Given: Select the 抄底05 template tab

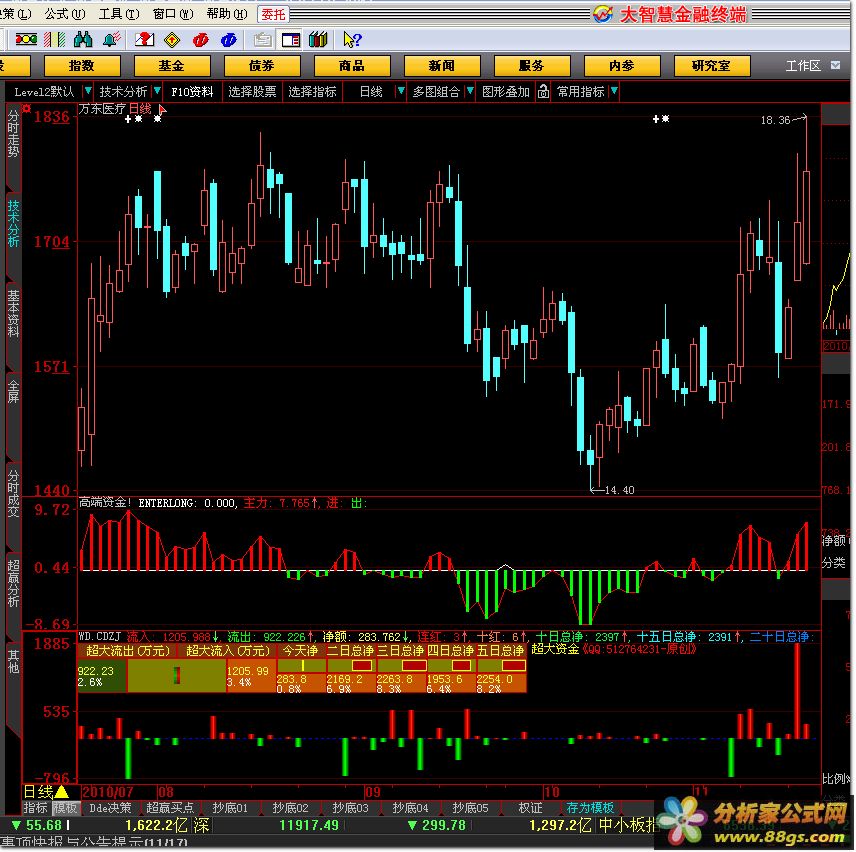Looking at the screenshot, I should tap(470, 808).
